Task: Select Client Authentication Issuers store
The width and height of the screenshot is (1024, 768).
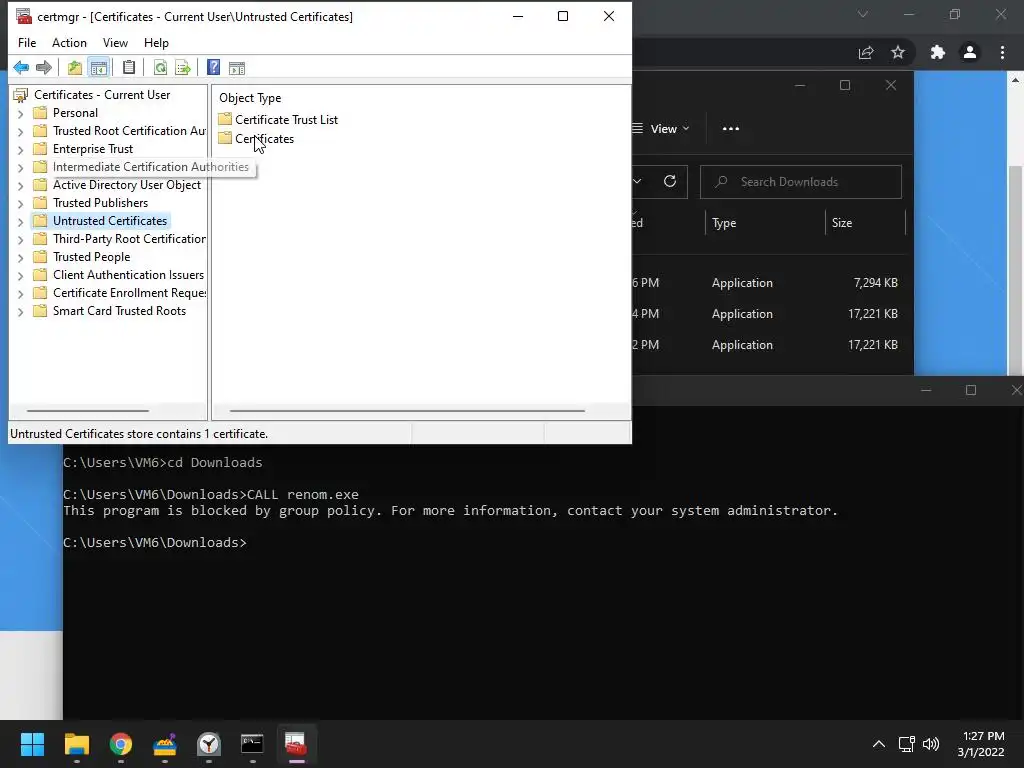Action: point(129,275)
